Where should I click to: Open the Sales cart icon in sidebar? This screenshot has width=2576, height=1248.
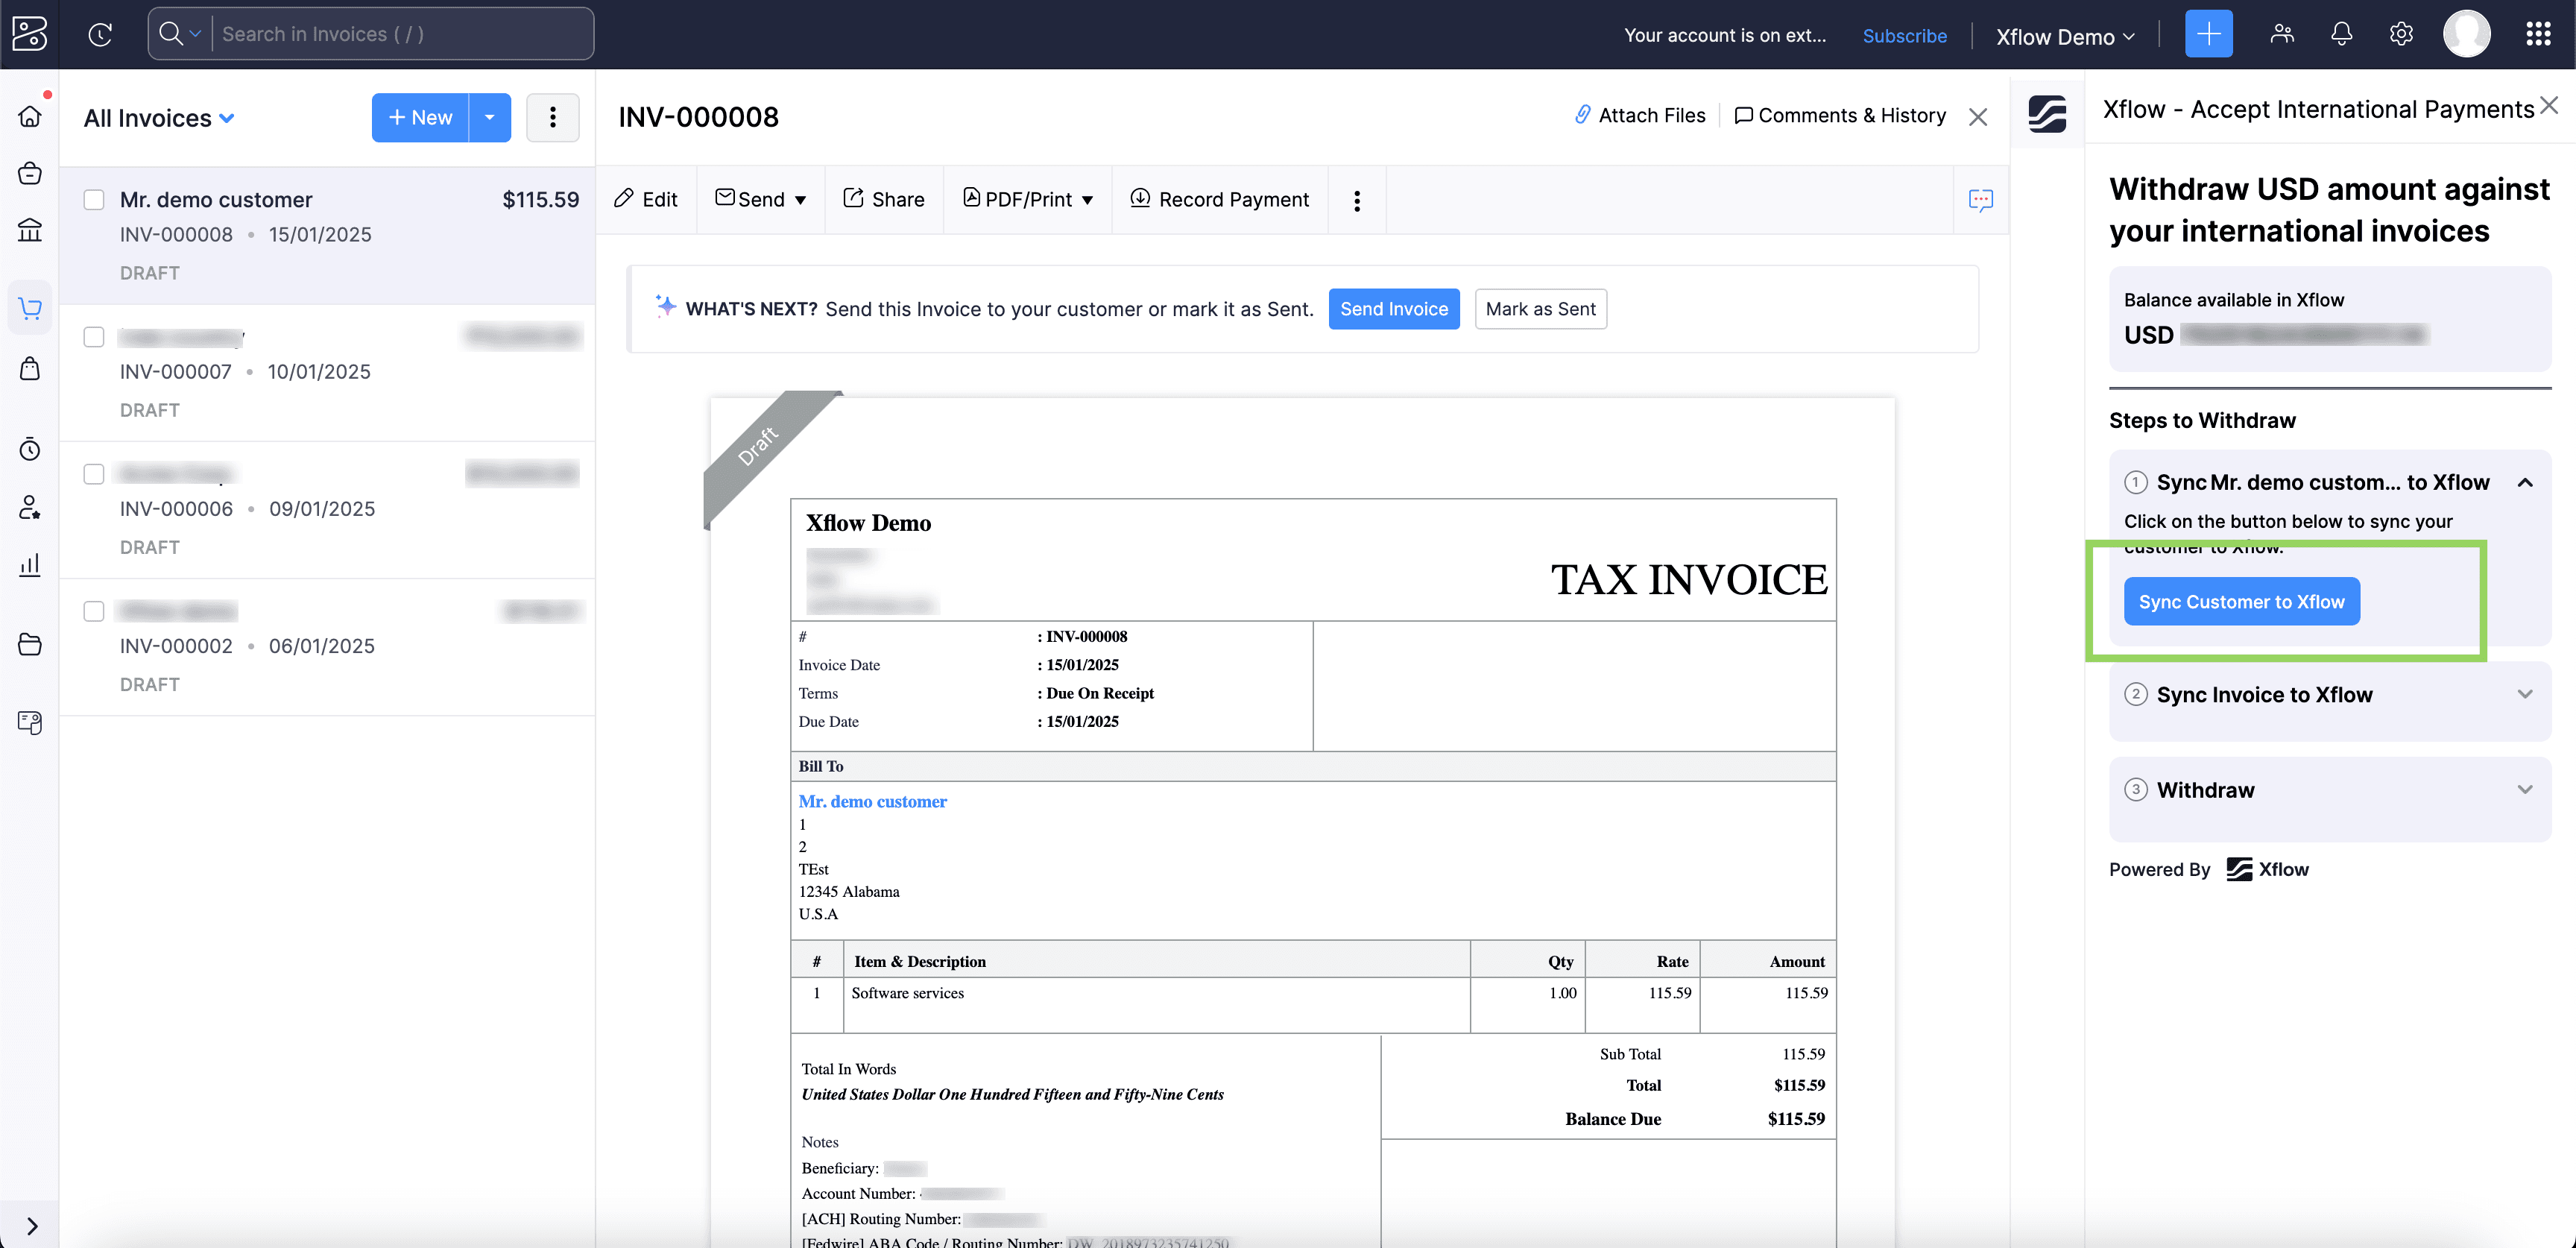[x=30, y=308]
